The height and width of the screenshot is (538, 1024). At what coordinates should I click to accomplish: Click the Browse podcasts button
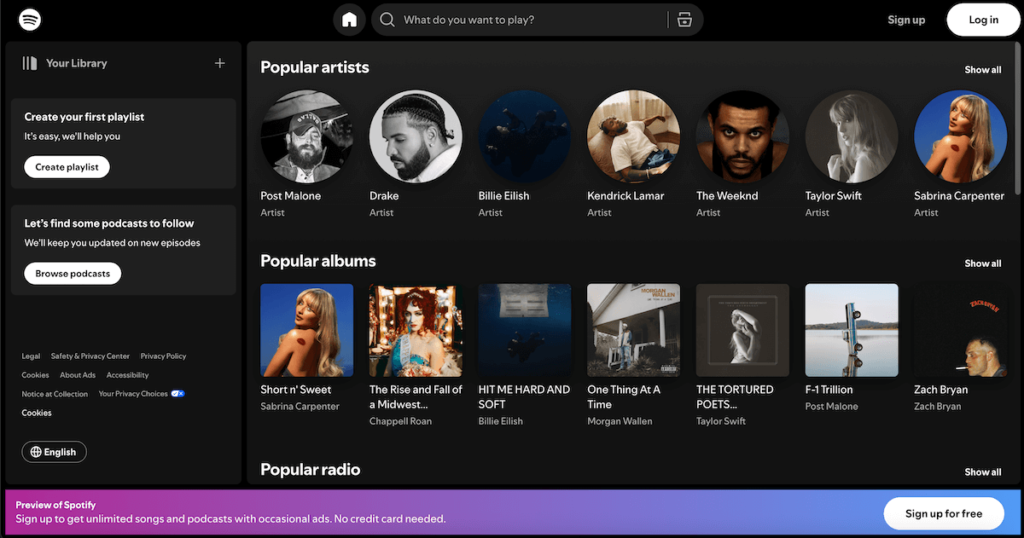[72, 273]
